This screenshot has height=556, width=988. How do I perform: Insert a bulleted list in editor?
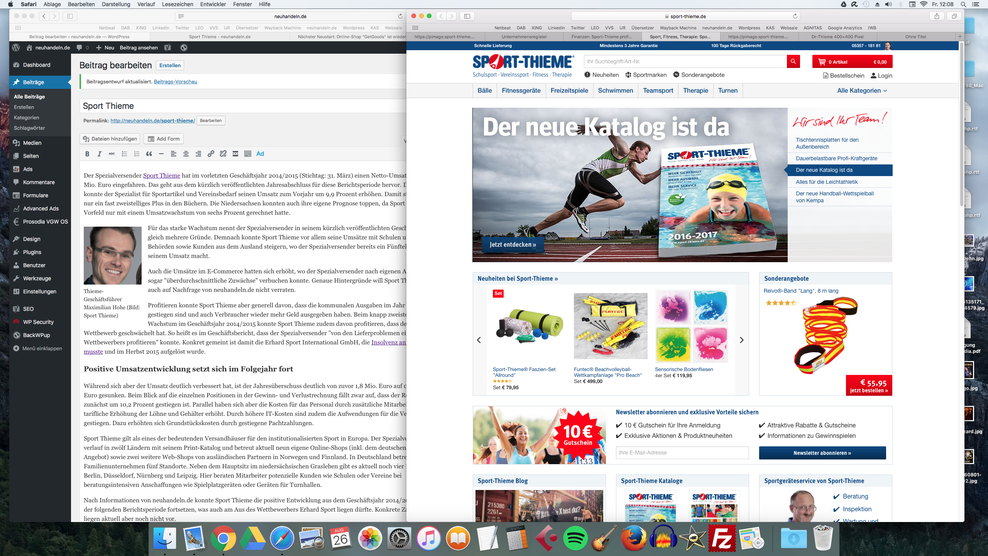pos(124,154)
